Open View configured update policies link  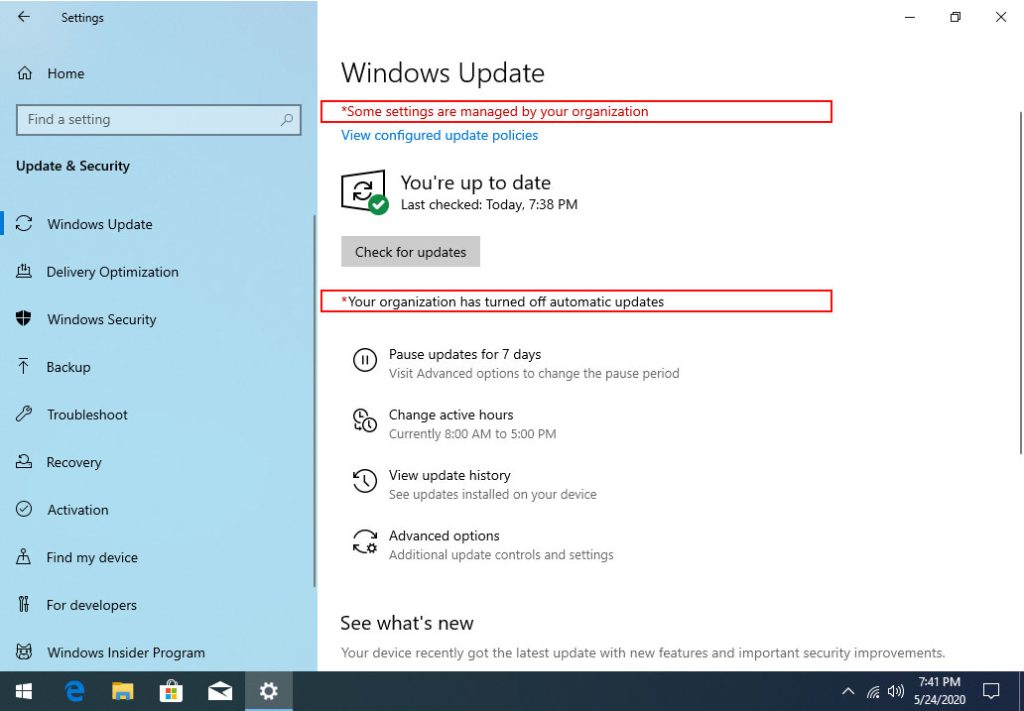click(x=440, y=135)
